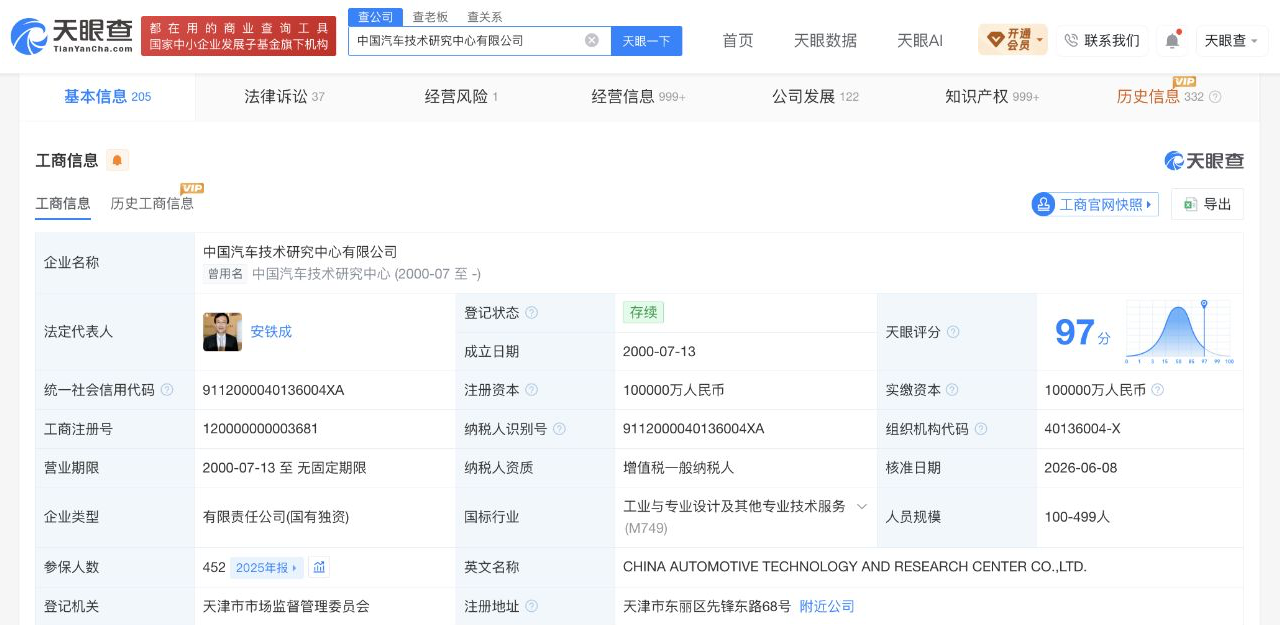Open the 天眼查 account dropdown
Viewport: 1280px width, 625px height.
(1232, 40)
